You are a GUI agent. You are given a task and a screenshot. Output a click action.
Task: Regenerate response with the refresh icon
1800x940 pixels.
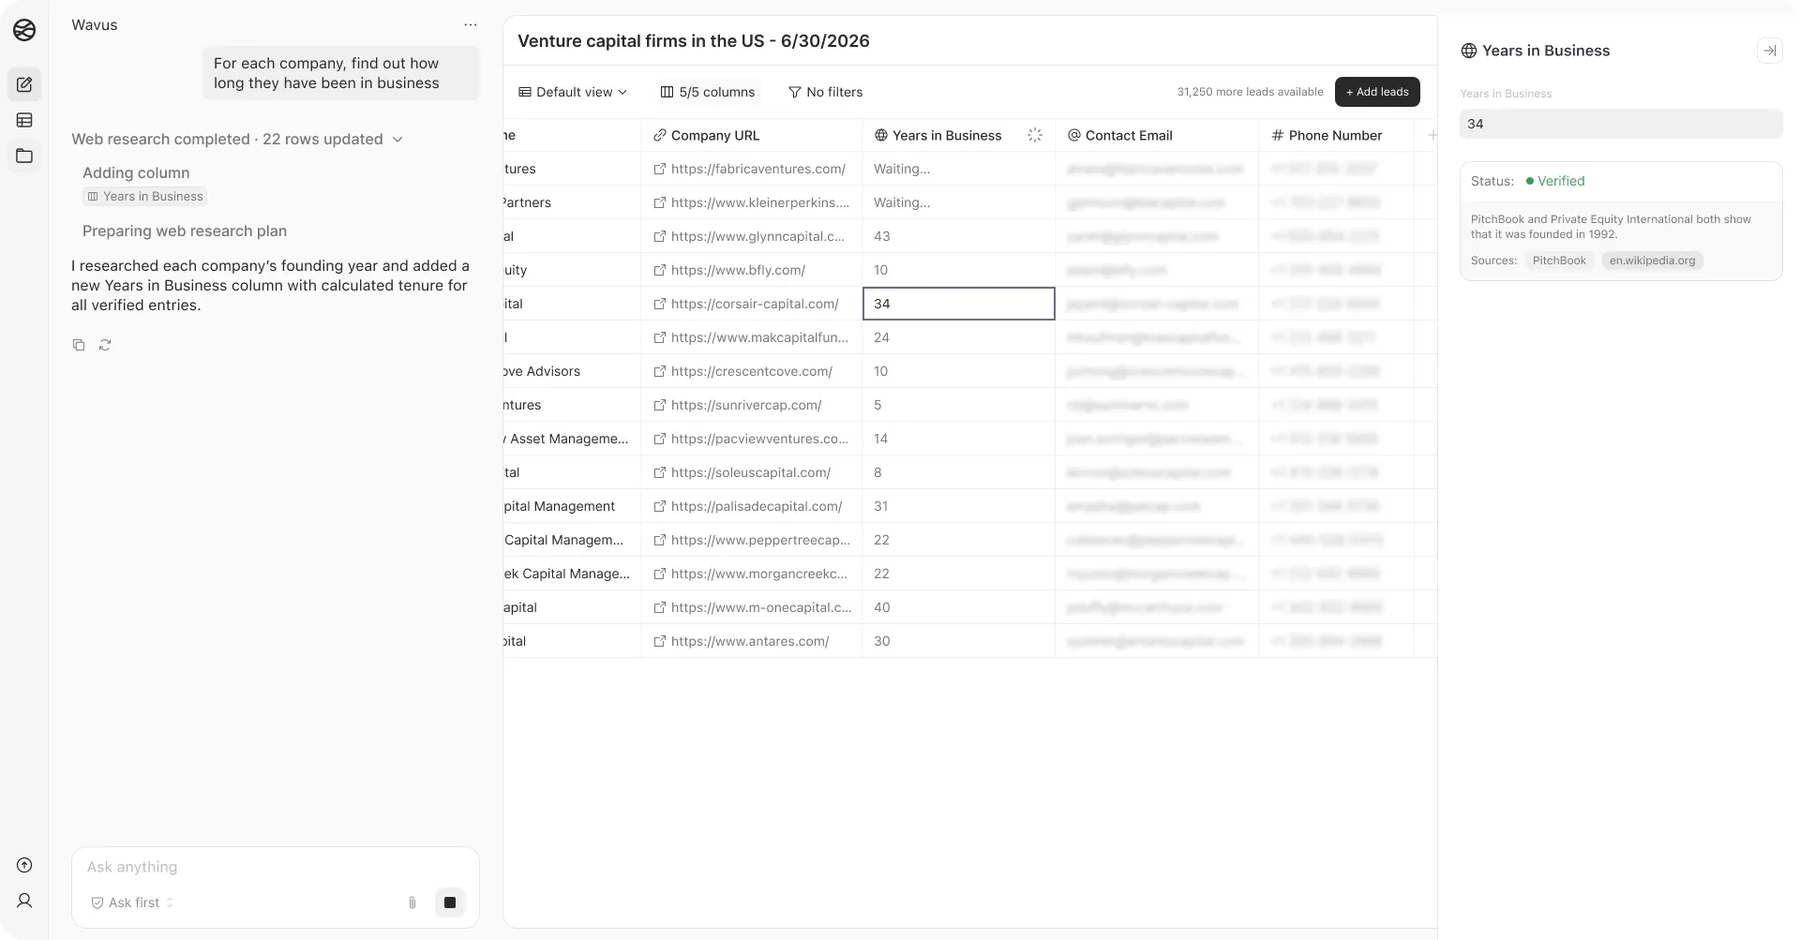pos(105,345)
